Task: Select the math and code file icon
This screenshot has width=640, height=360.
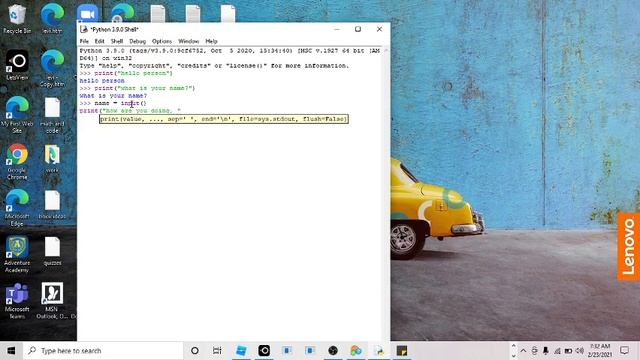Action: click(52, 115)
